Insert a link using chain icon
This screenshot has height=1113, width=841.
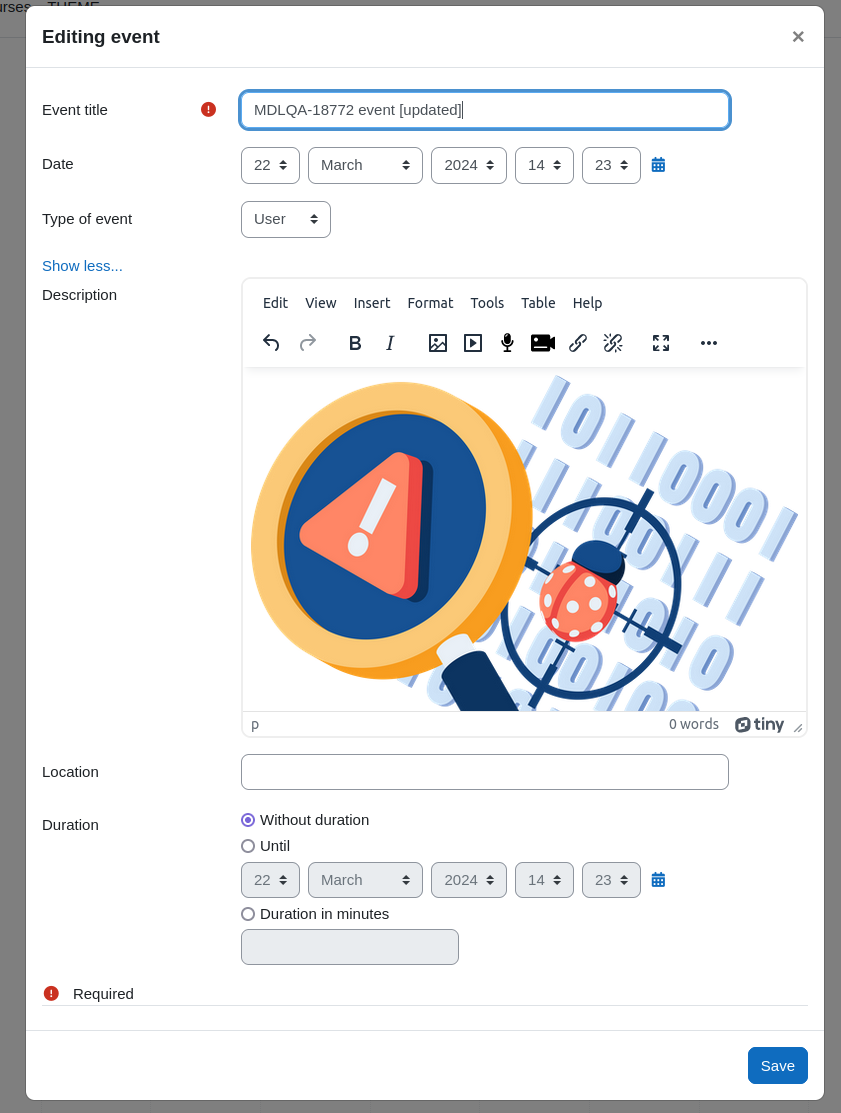pyautogui.click(x=578, y=343)
